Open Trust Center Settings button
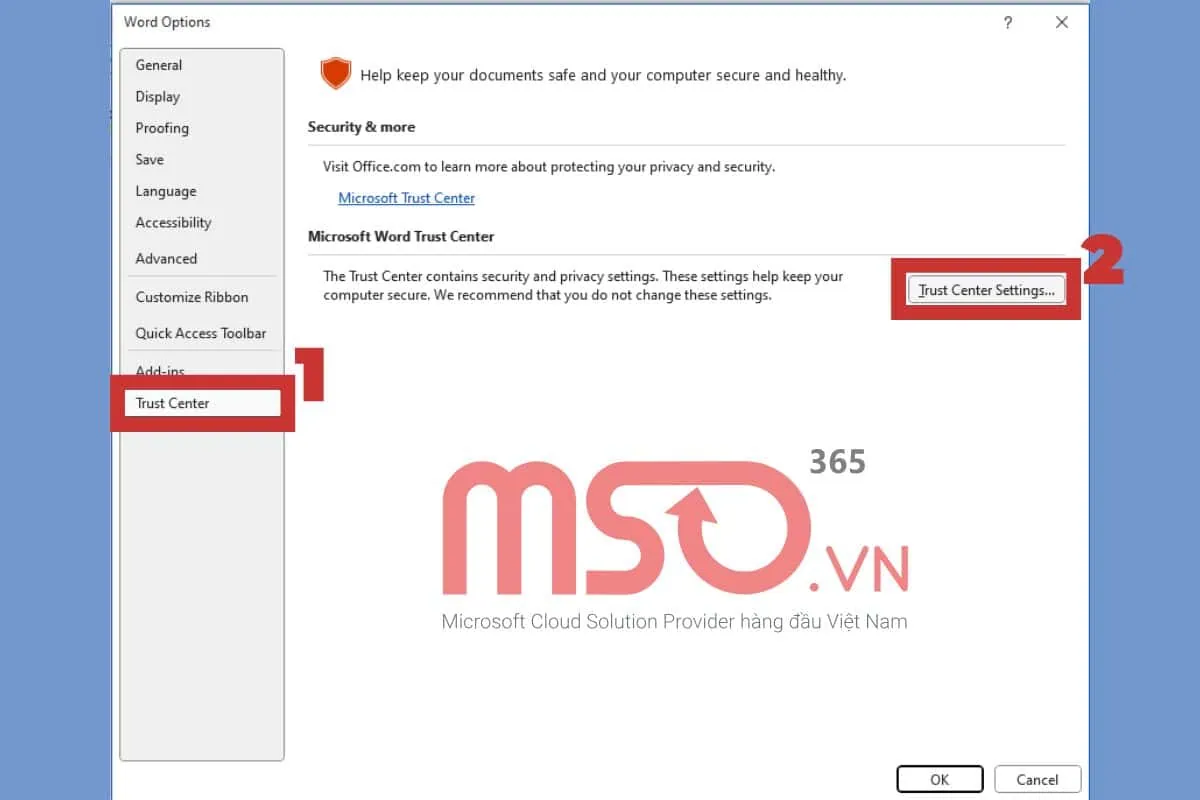 click(x=986, y=290)
